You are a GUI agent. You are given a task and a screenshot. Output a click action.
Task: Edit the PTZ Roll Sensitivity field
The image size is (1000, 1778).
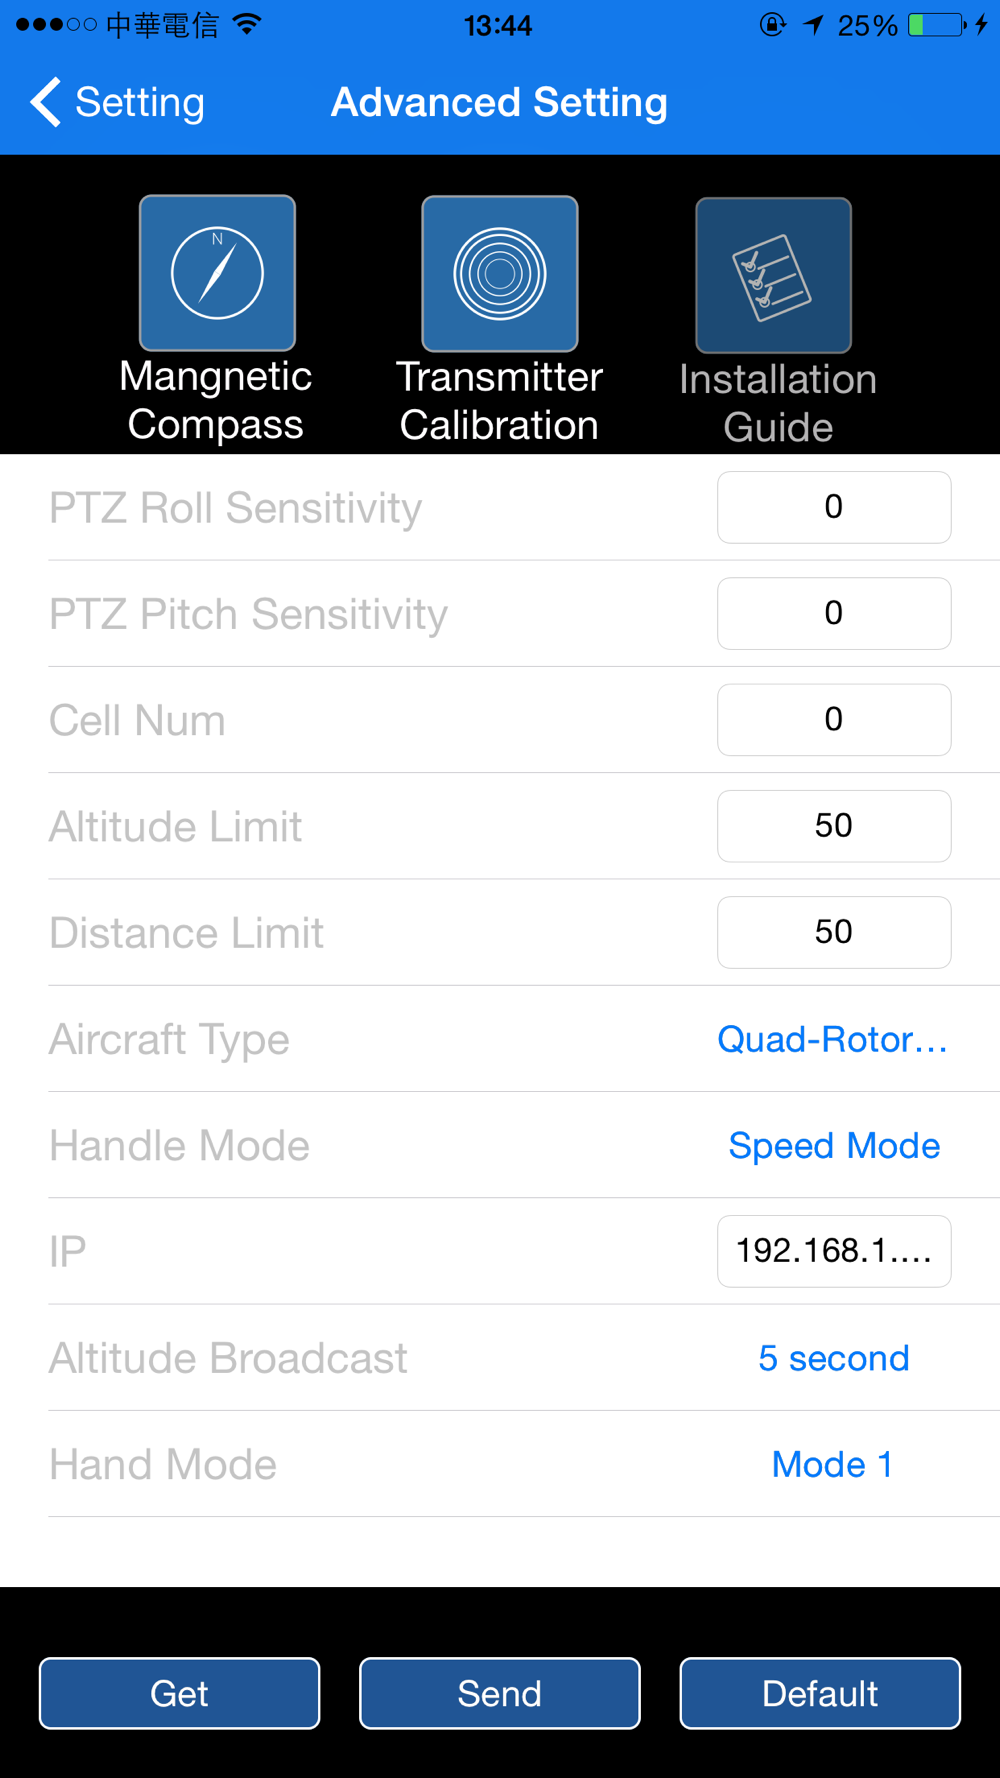tap(833, 507)
